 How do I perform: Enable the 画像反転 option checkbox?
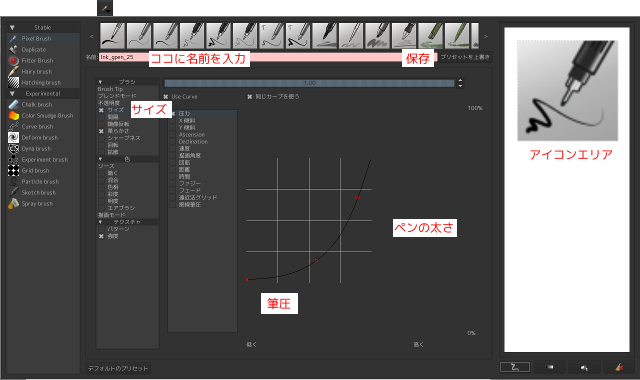[x=101, y=124]
